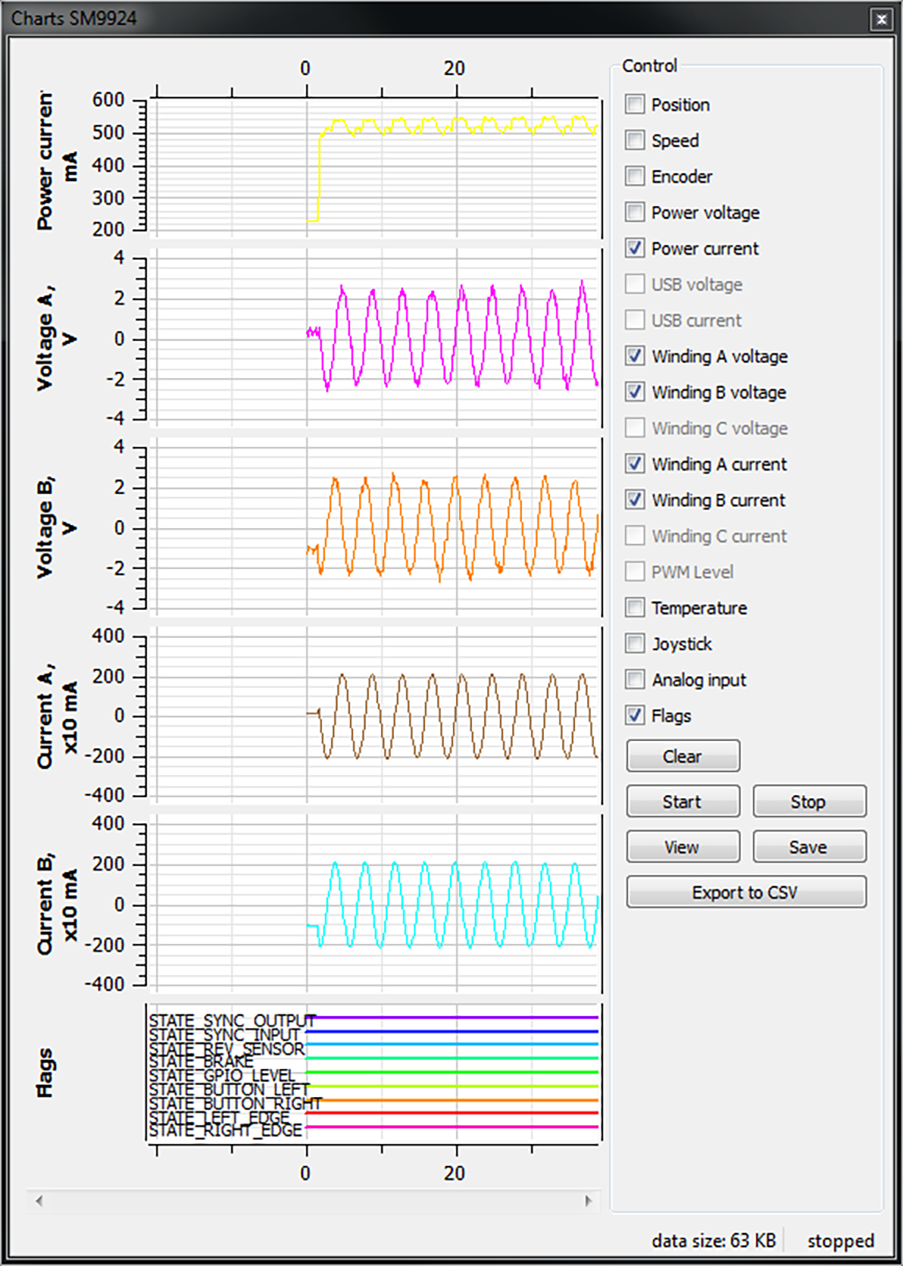Enable the Temperature checkbox

(634, 608)
